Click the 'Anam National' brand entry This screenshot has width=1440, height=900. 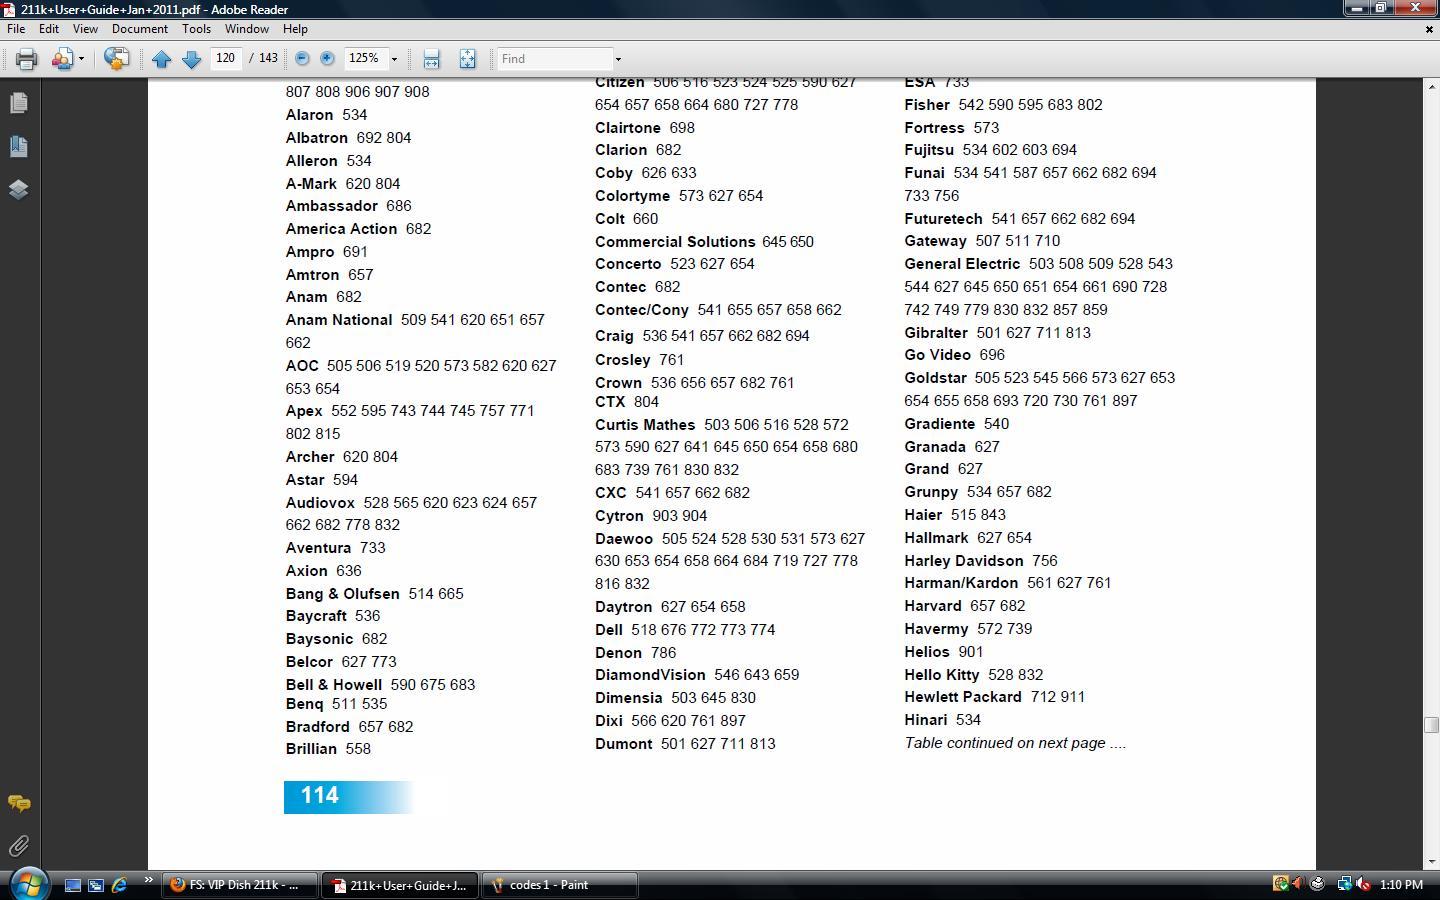click(x=339, y=320)
